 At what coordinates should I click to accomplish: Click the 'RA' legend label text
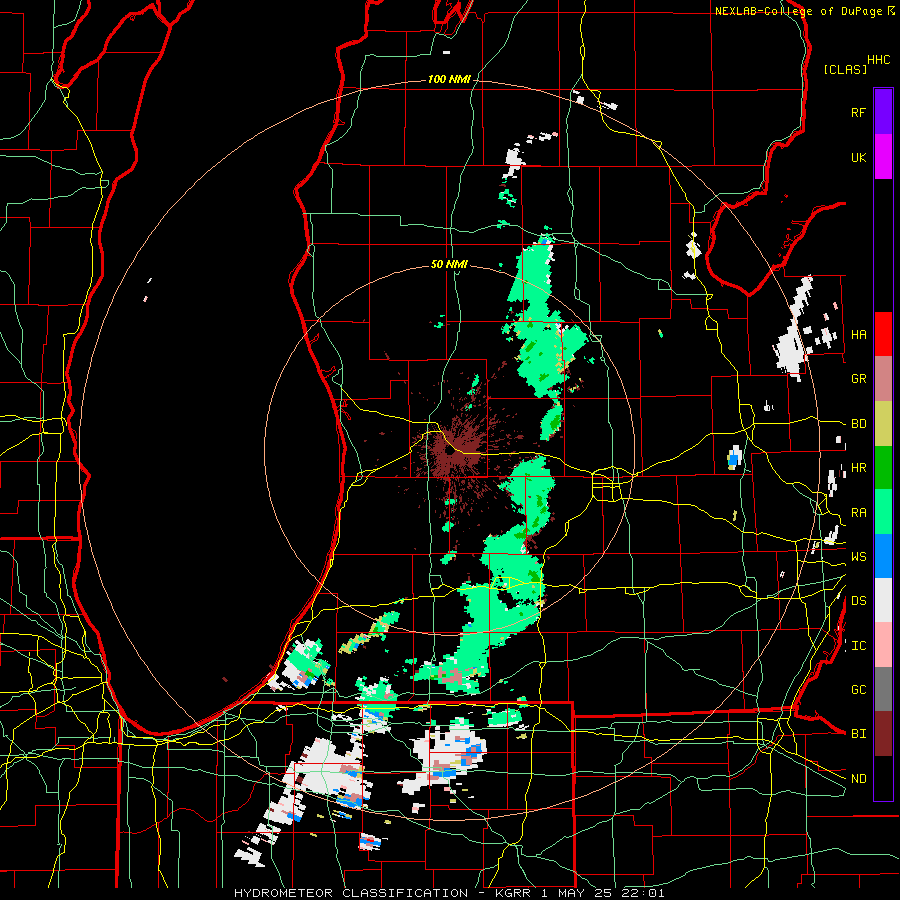tap(858, 513)
